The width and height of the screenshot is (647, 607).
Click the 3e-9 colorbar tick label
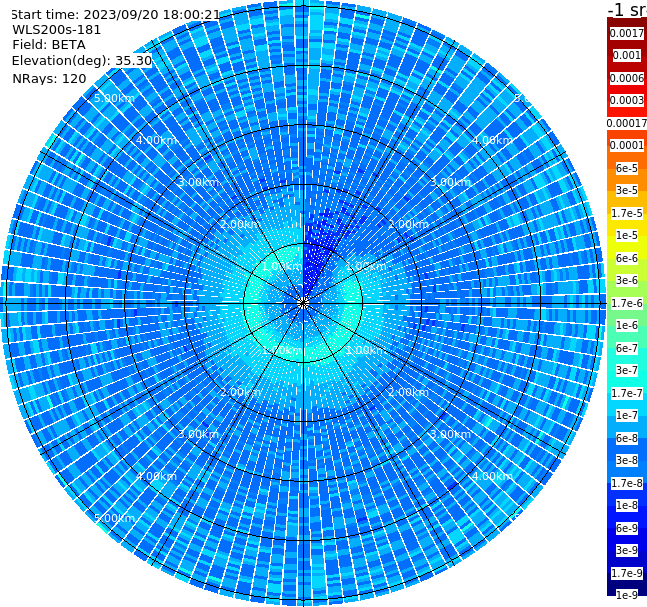tap(627, 550)
